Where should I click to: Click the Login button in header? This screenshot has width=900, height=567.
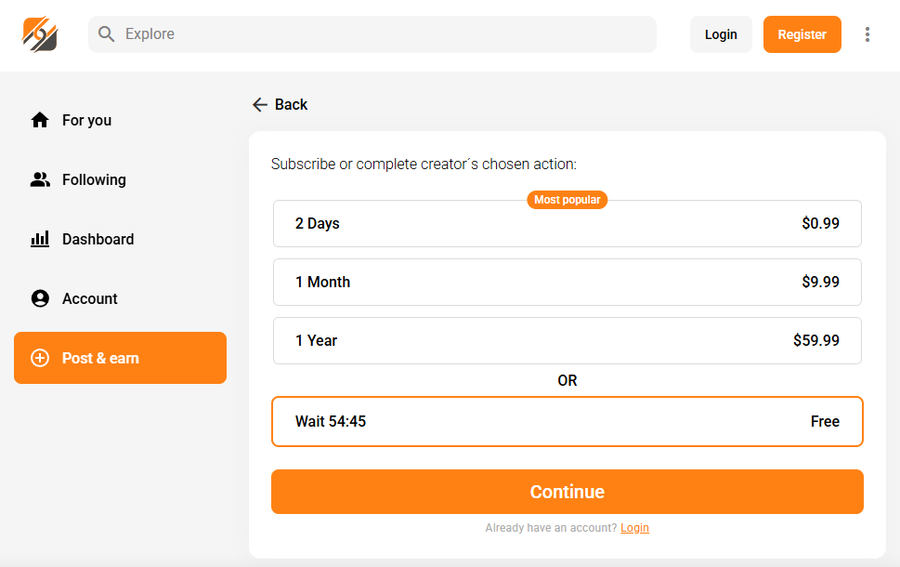point(720,34)
